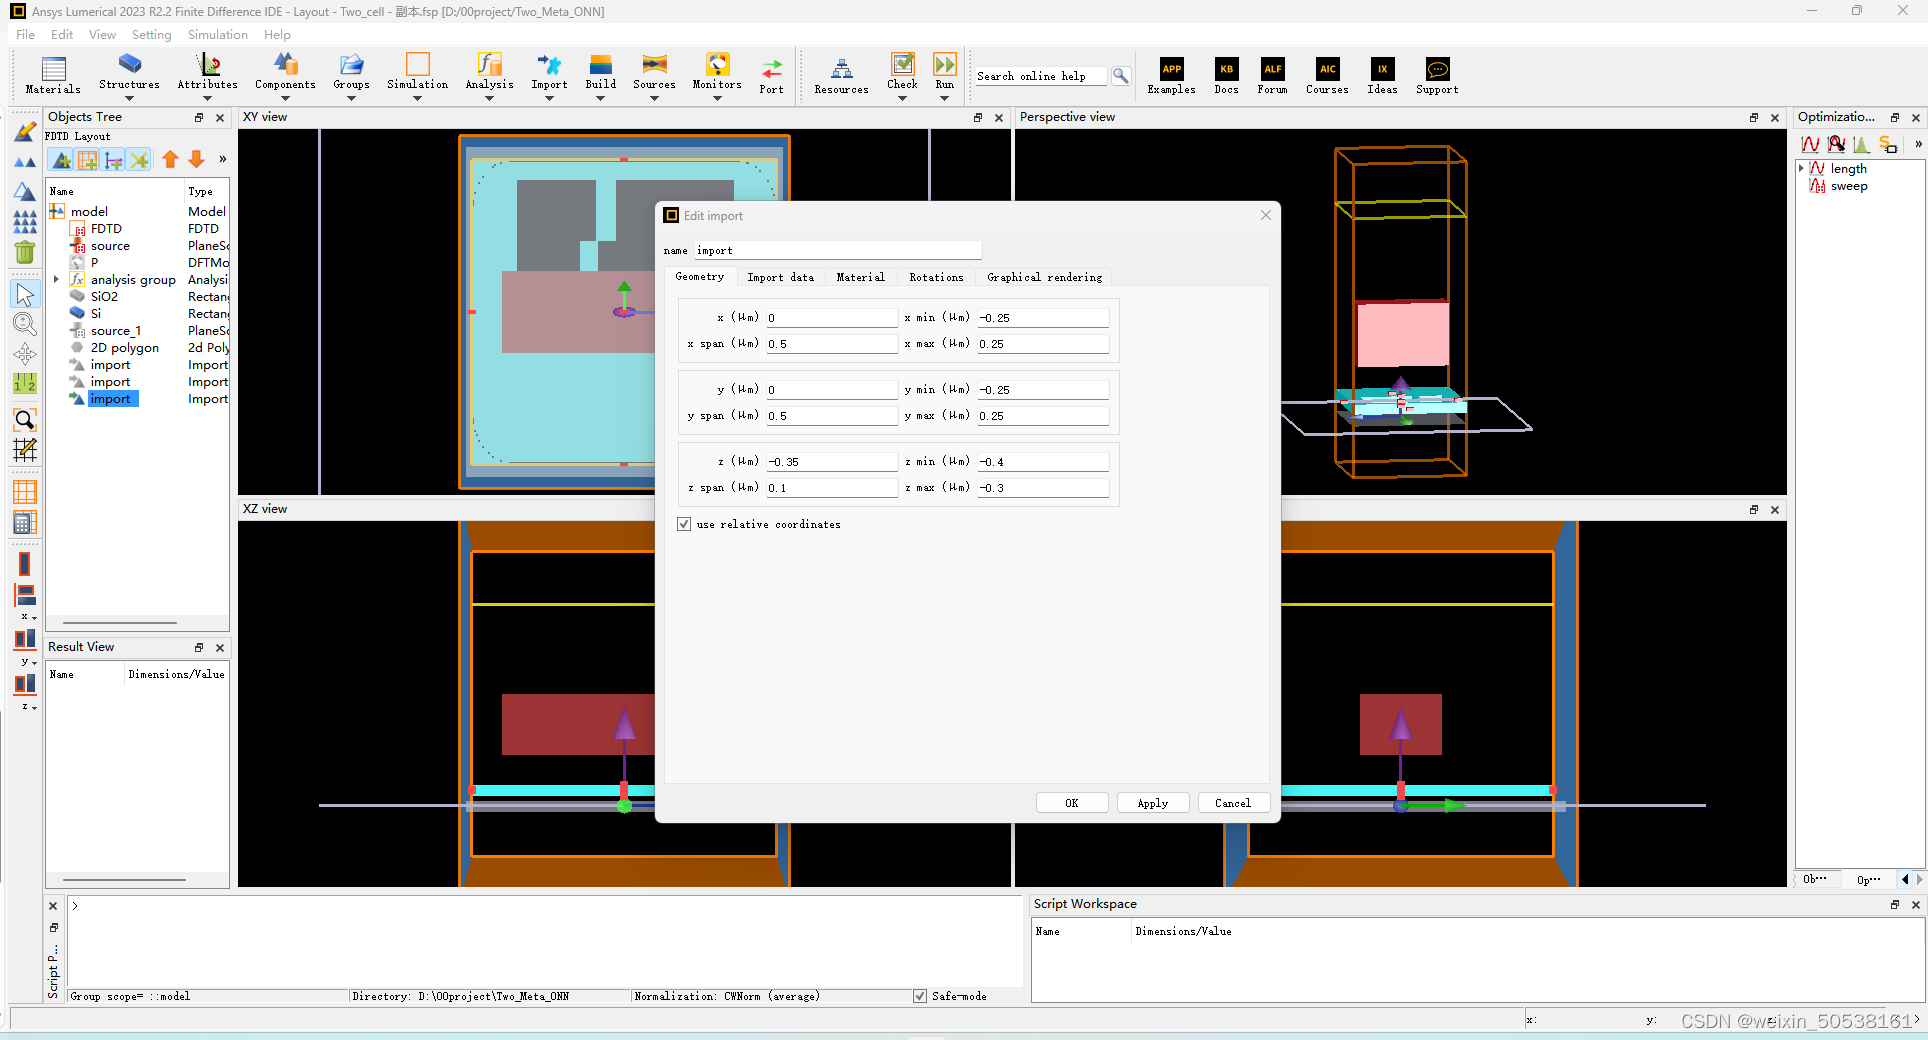Disable Safe-mode at bottom status bar

(919, 996)
